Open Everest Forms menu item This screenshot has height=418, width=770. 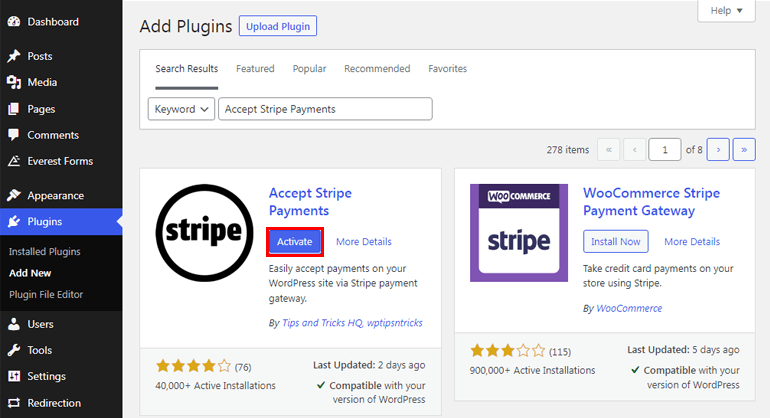point(61,161)
